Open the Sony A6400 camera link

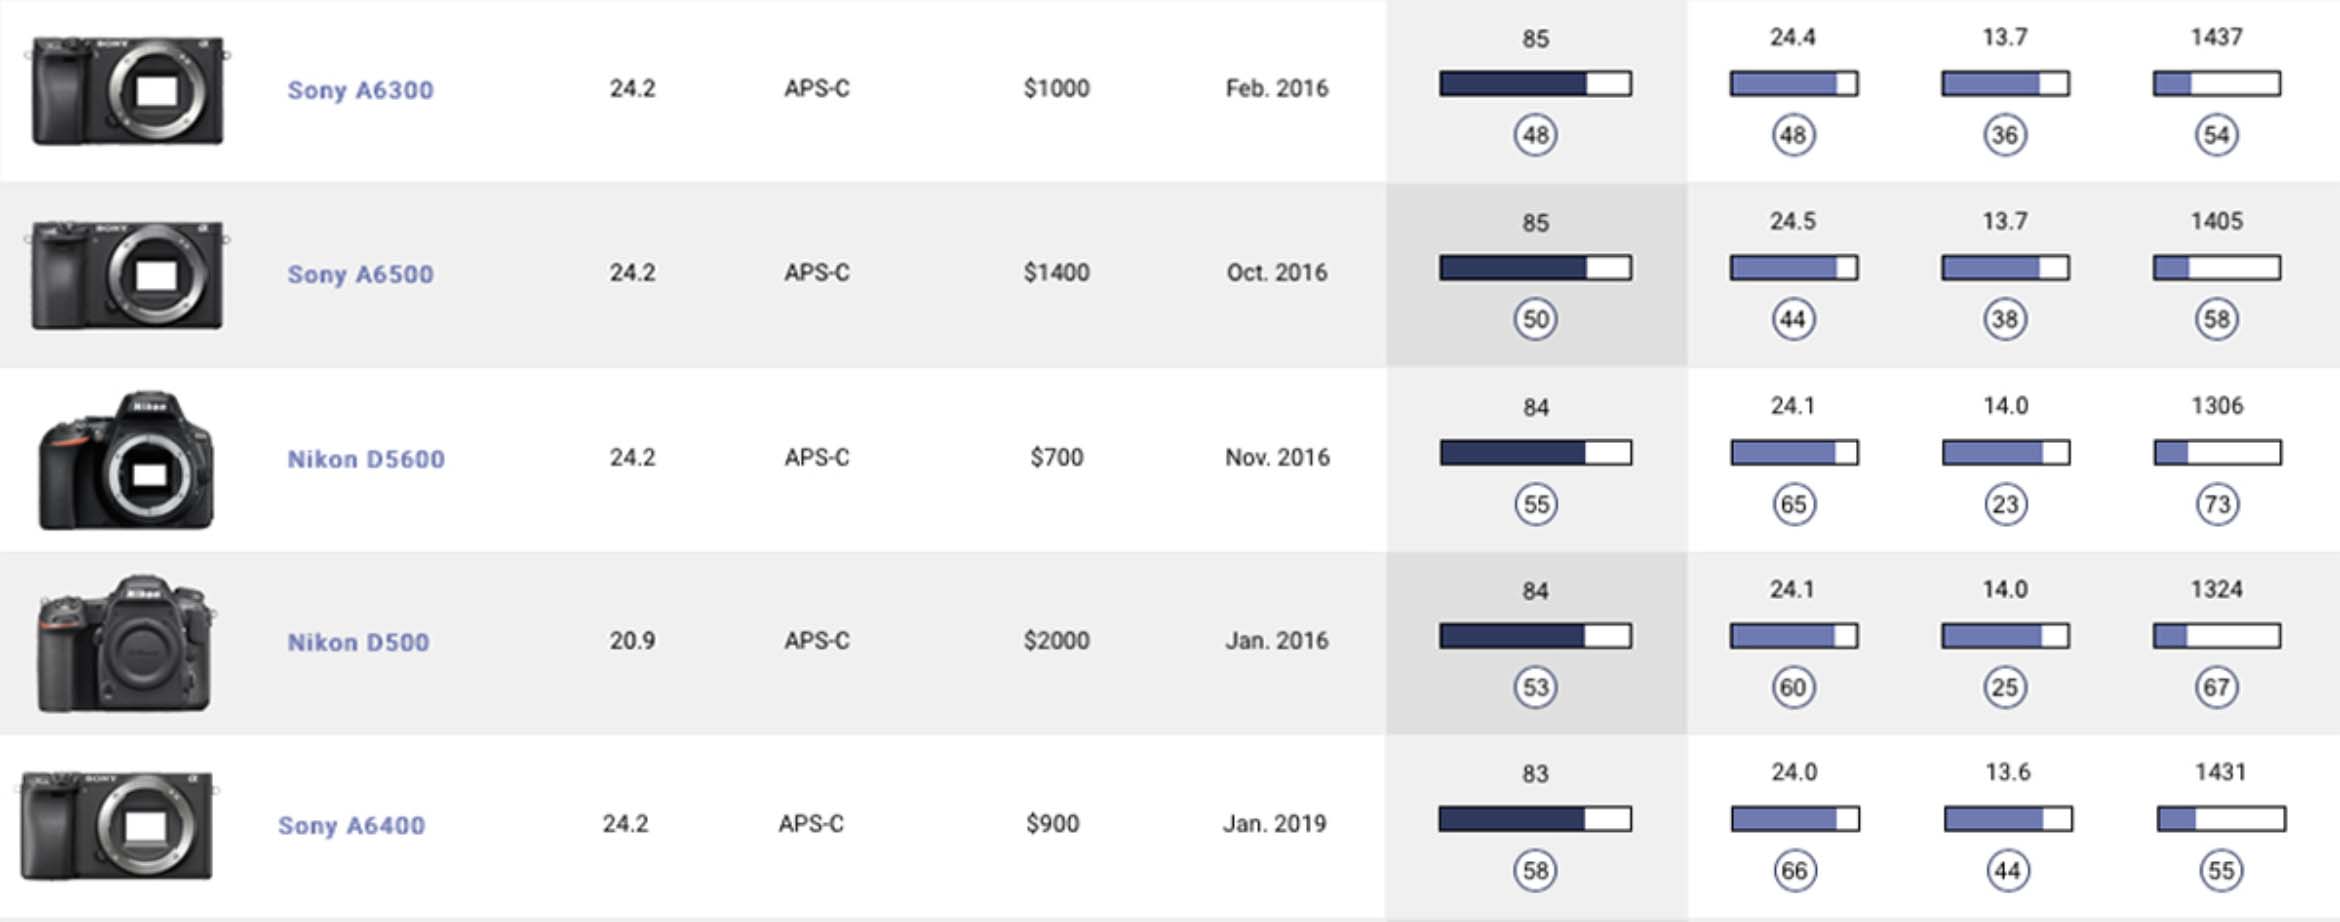click(351, 825)
